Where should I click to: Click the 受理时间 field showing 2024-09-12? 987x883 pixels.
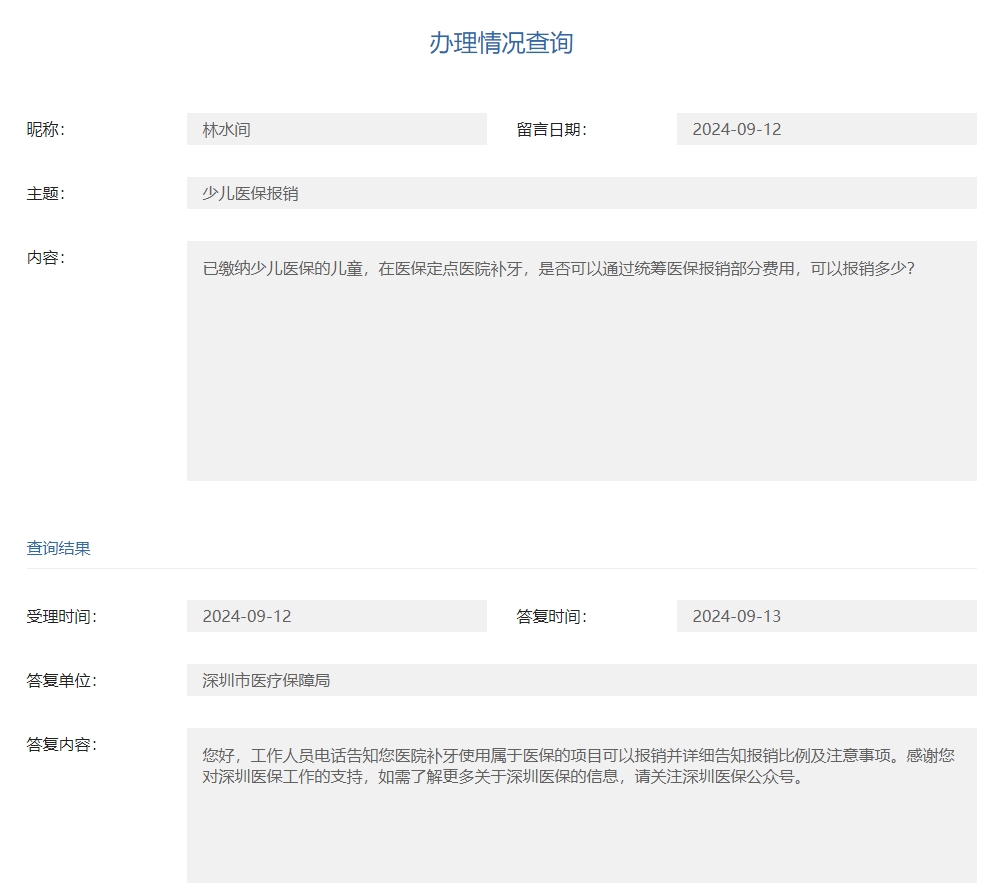pos(336,616)
